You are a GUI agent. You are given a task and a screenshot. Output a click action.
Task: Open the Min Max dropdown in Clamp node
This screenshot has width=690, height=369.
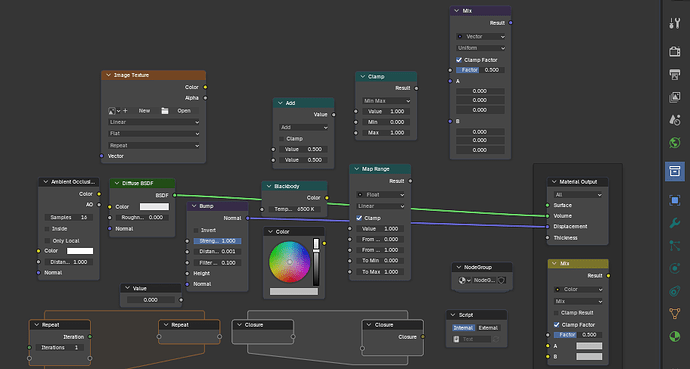click(x=386, y=101)
